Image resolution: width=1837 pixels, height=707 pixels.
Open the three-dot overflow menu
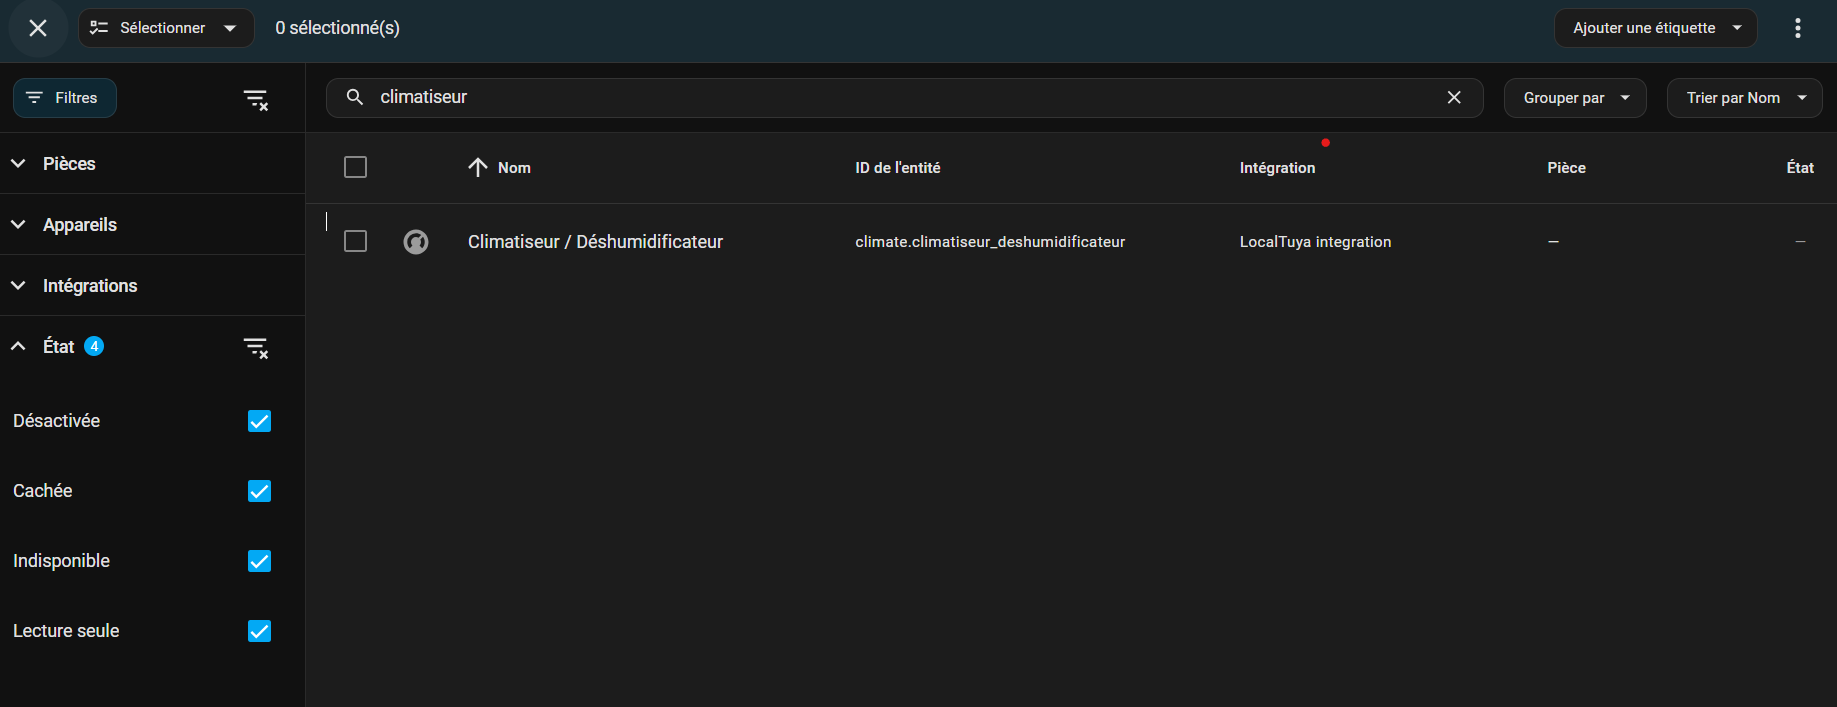(1797, 28)
